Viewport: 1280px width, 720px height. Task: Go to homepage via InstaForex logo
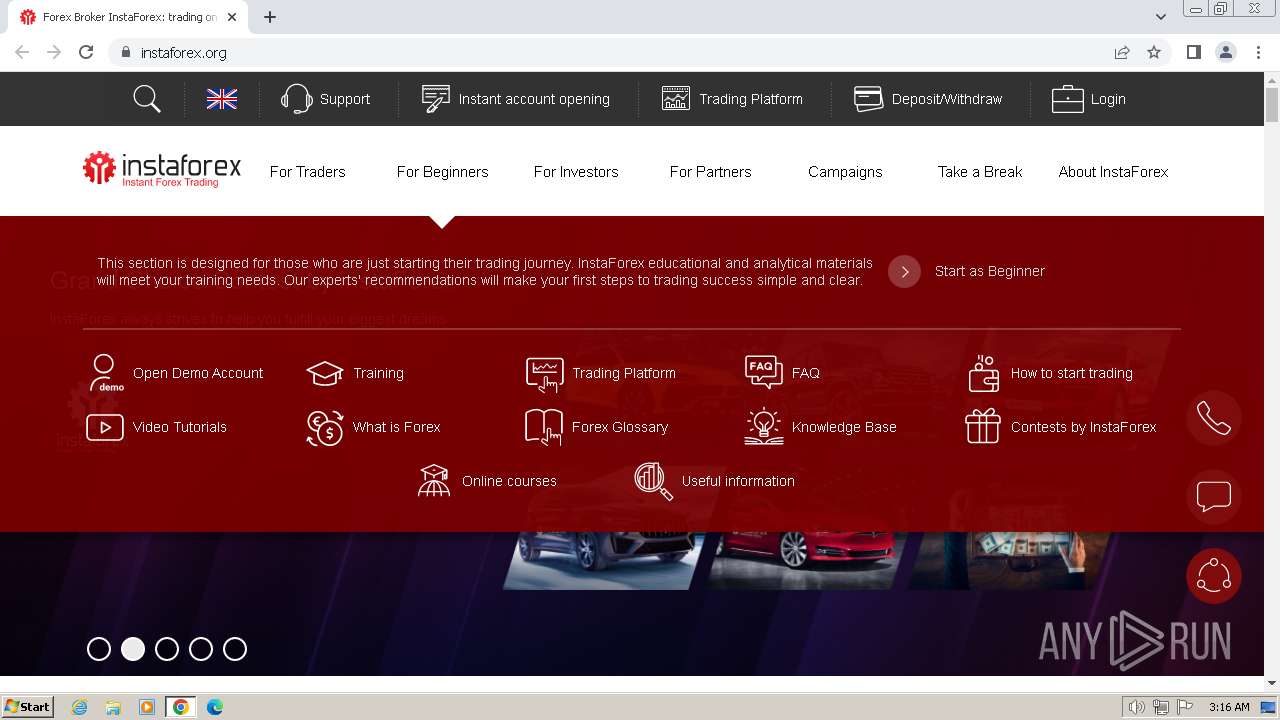tap(162, 170)
